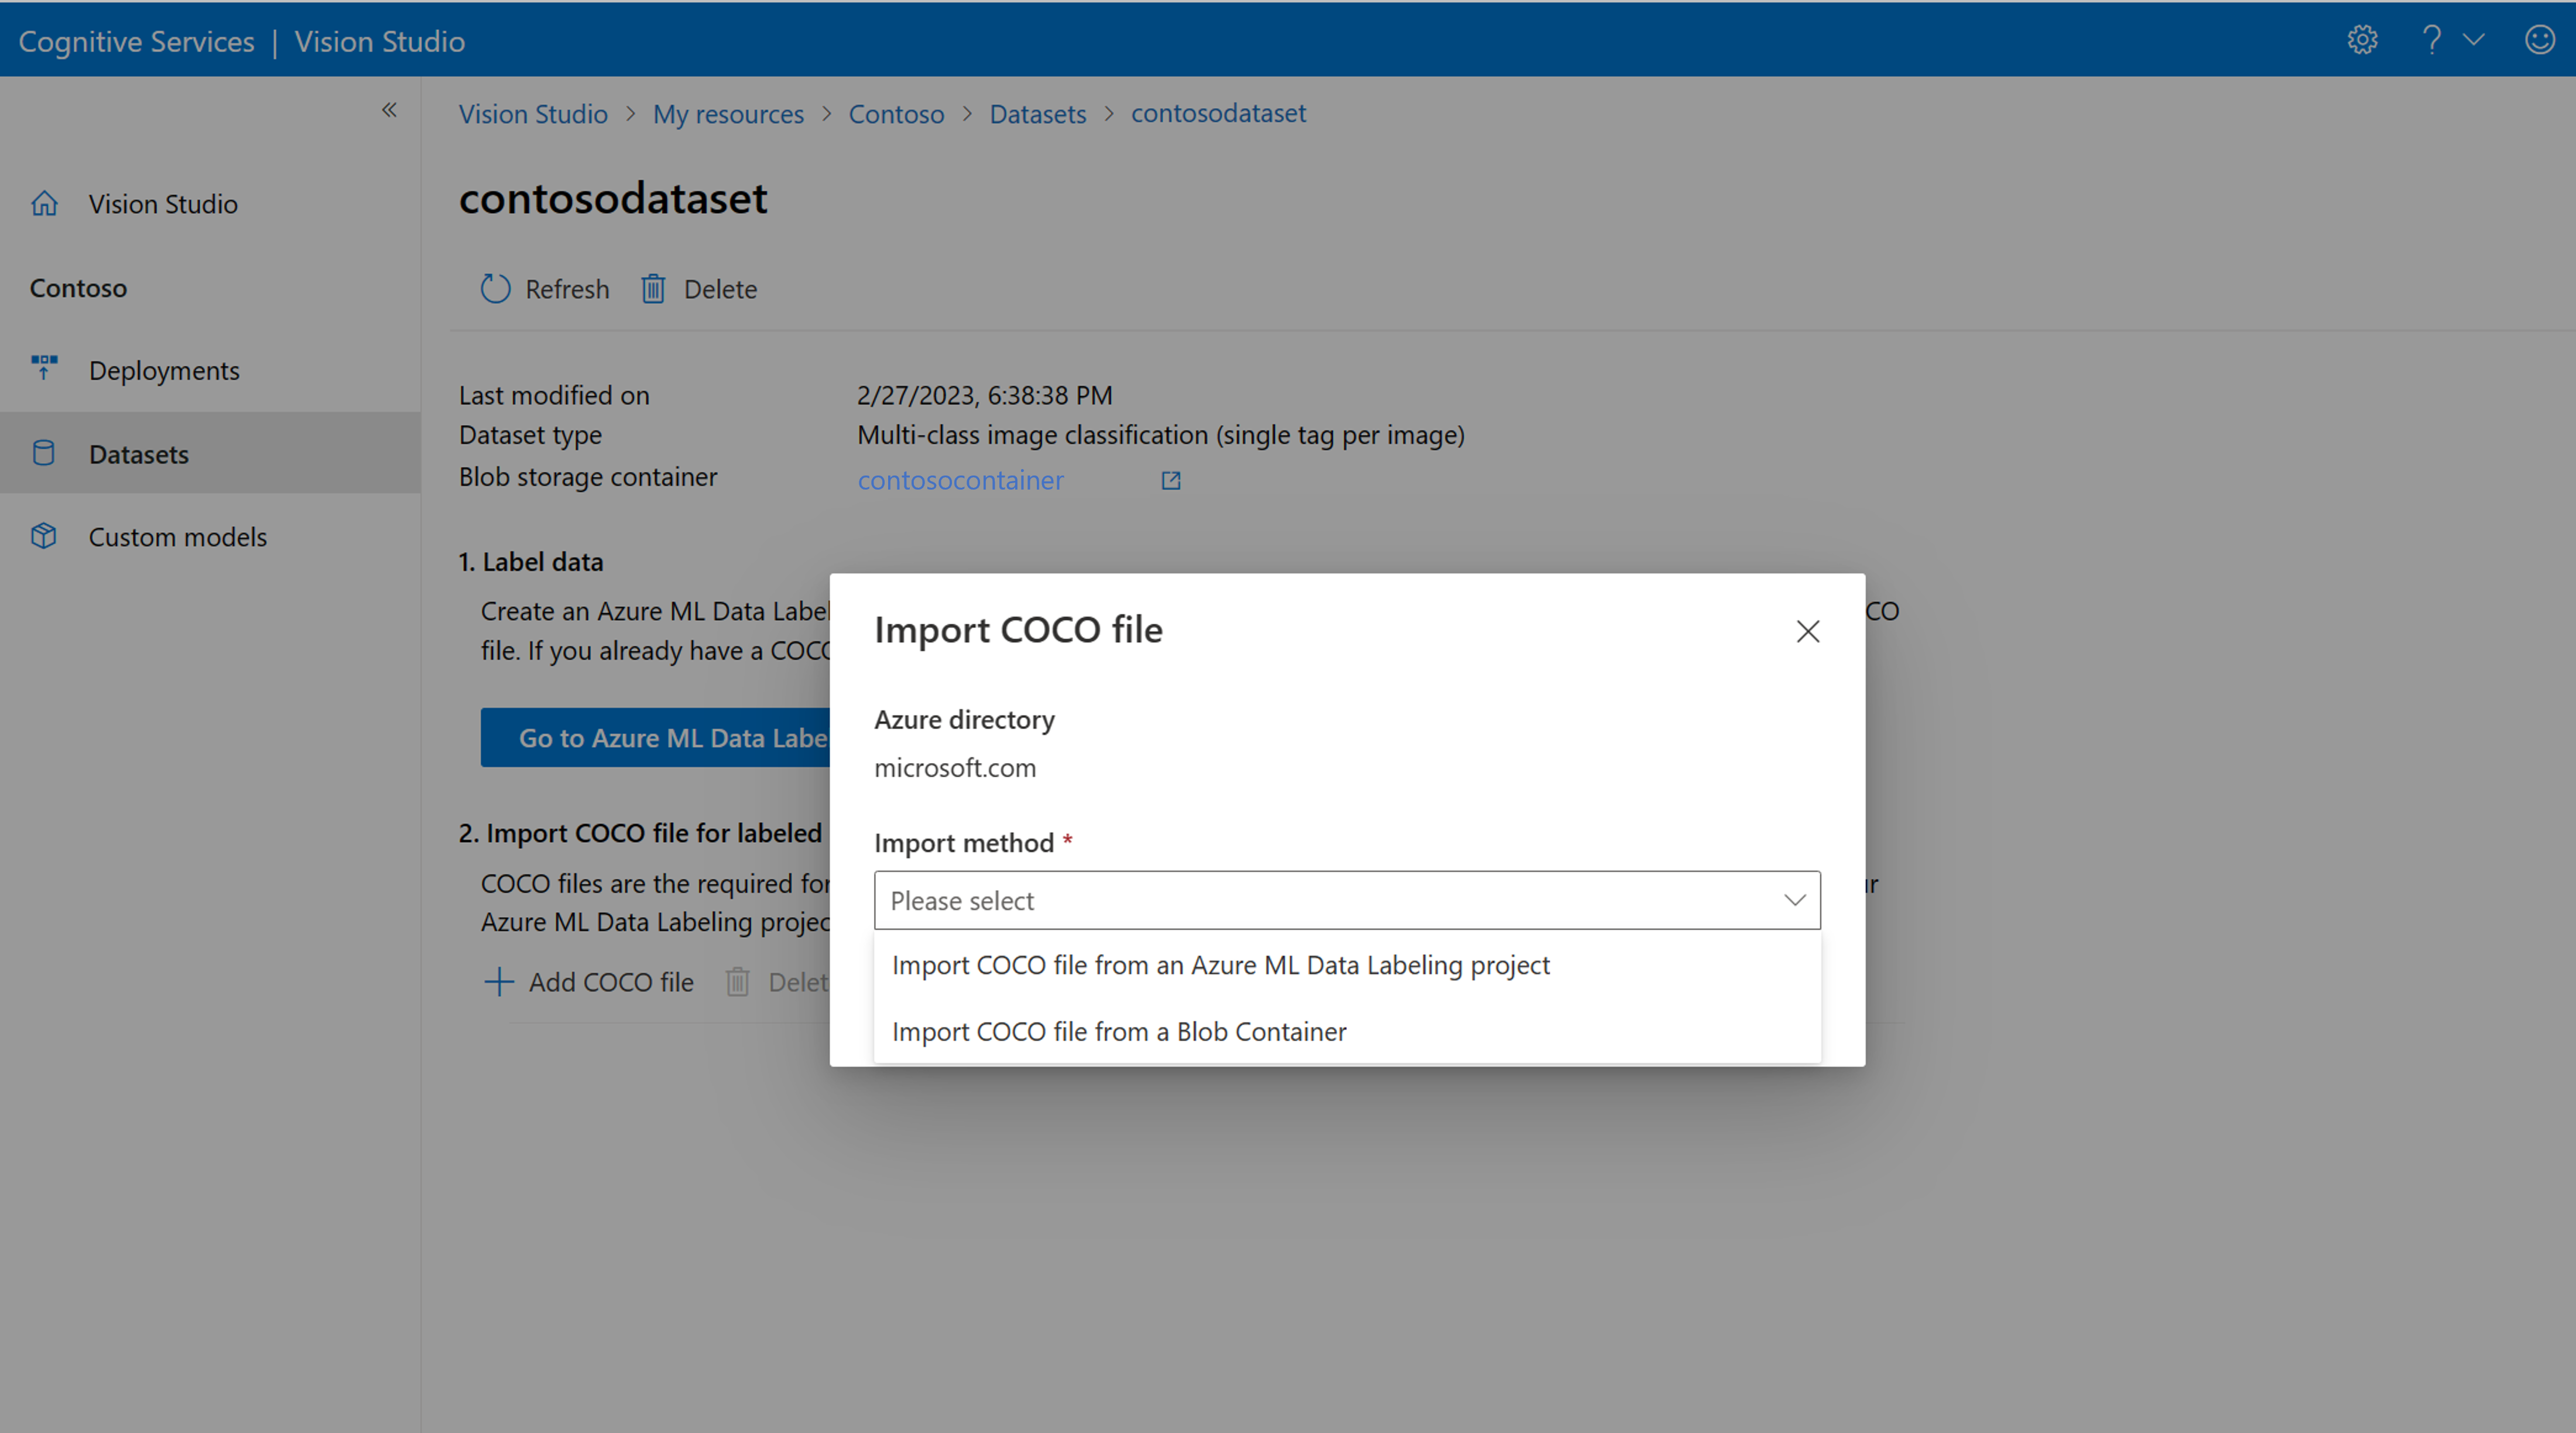Click the Import method required field
The image size is (2576, 1433).
point(1346,900)
